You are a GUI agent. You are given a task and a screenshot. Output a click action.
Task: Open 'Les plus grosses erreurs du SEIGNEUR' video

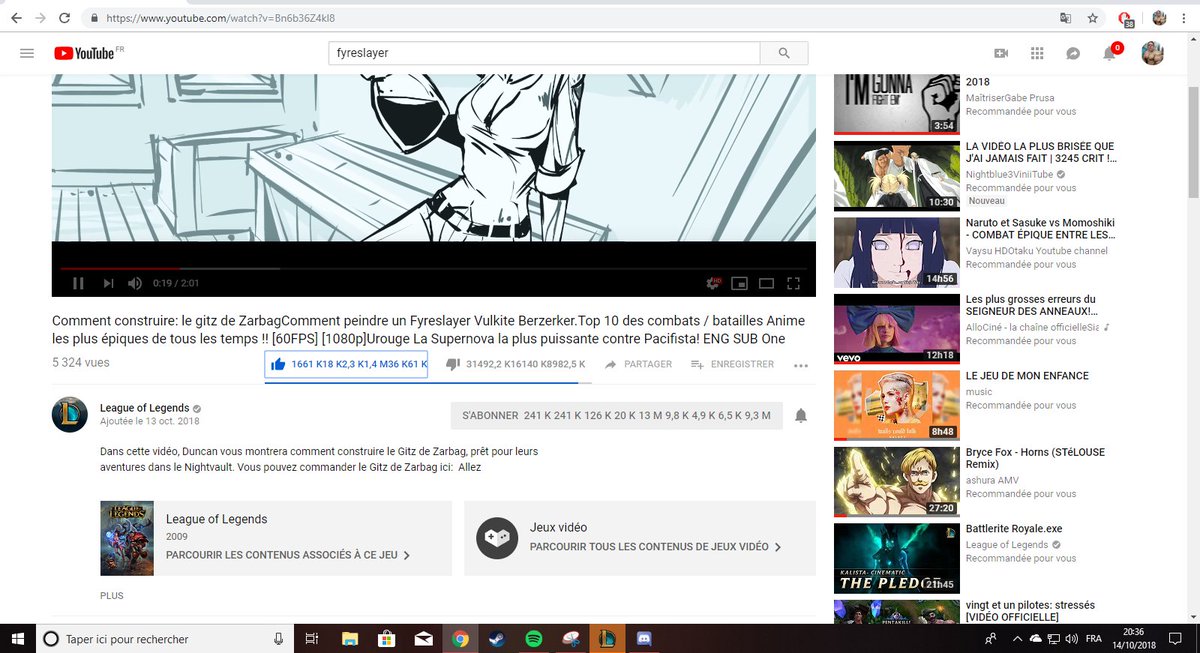1032,306
